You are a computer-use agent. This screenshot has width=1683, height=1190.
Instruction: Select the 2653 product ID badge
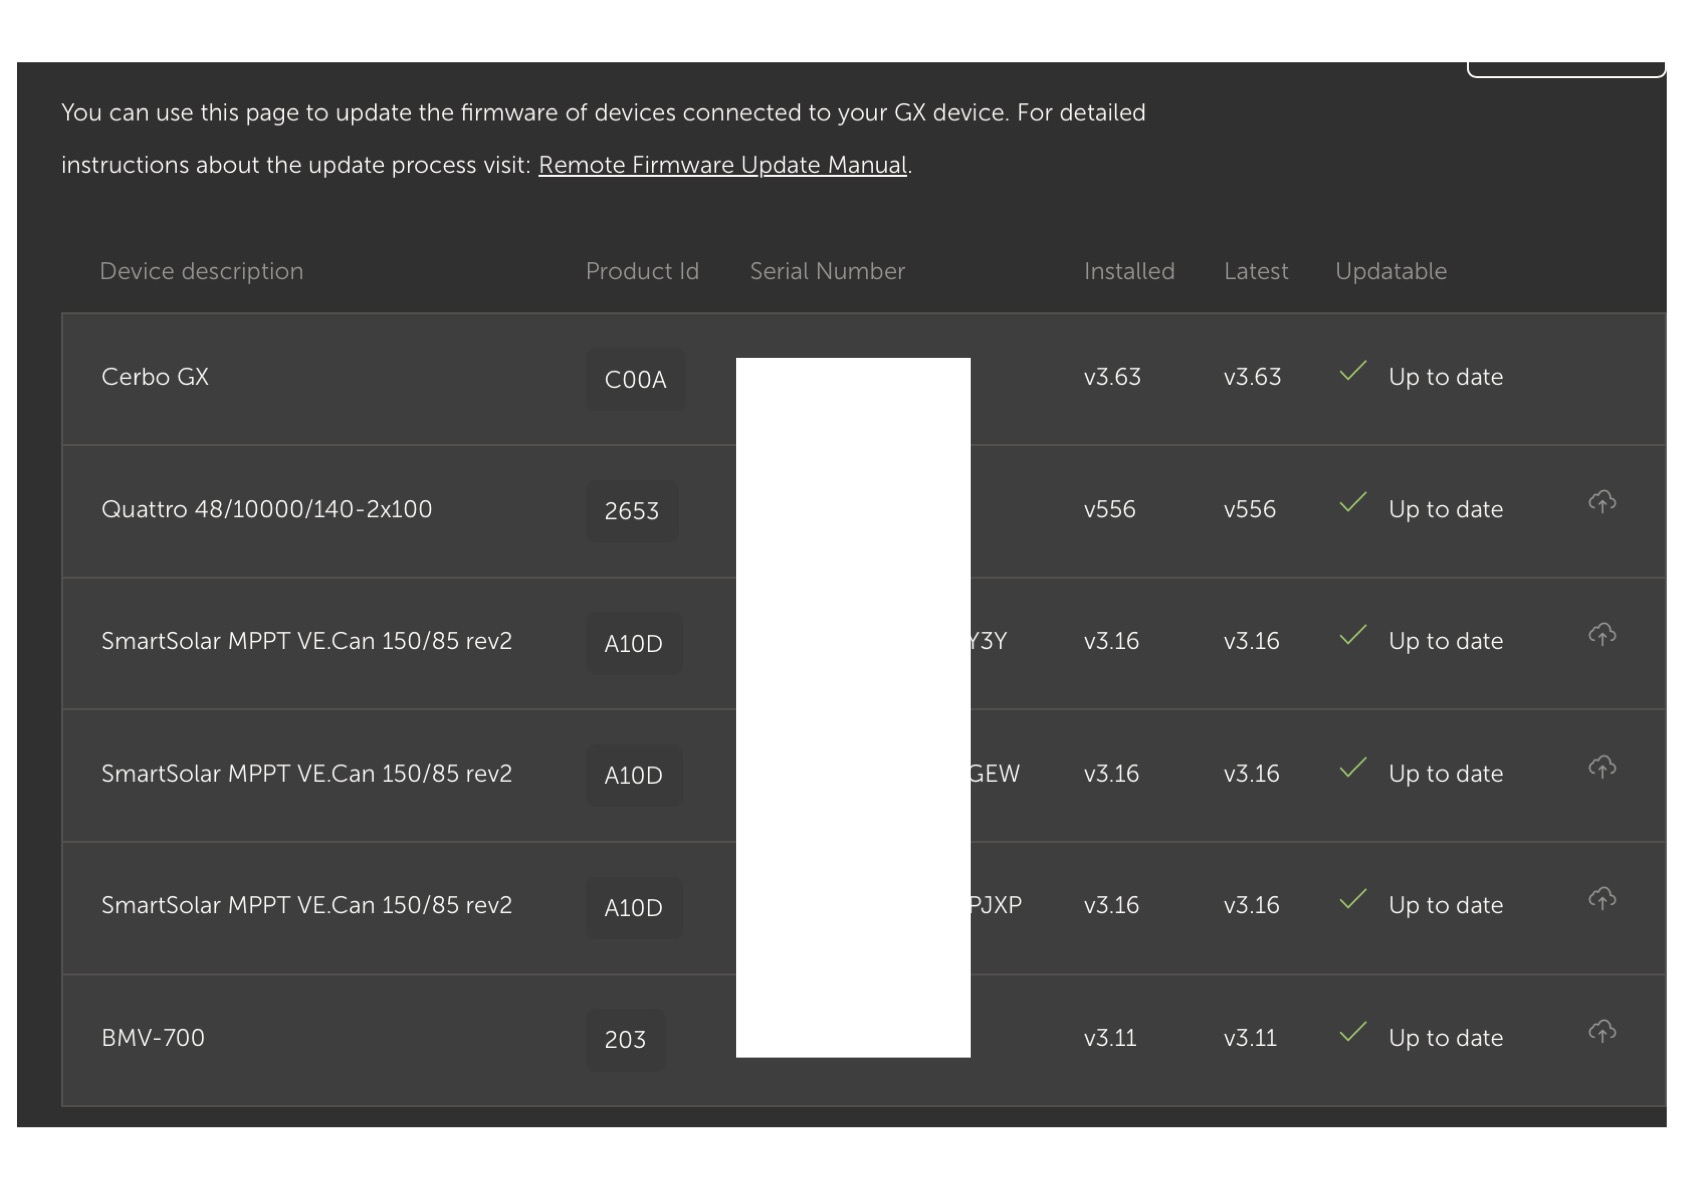pyautogui.click(x=632, y=511)
